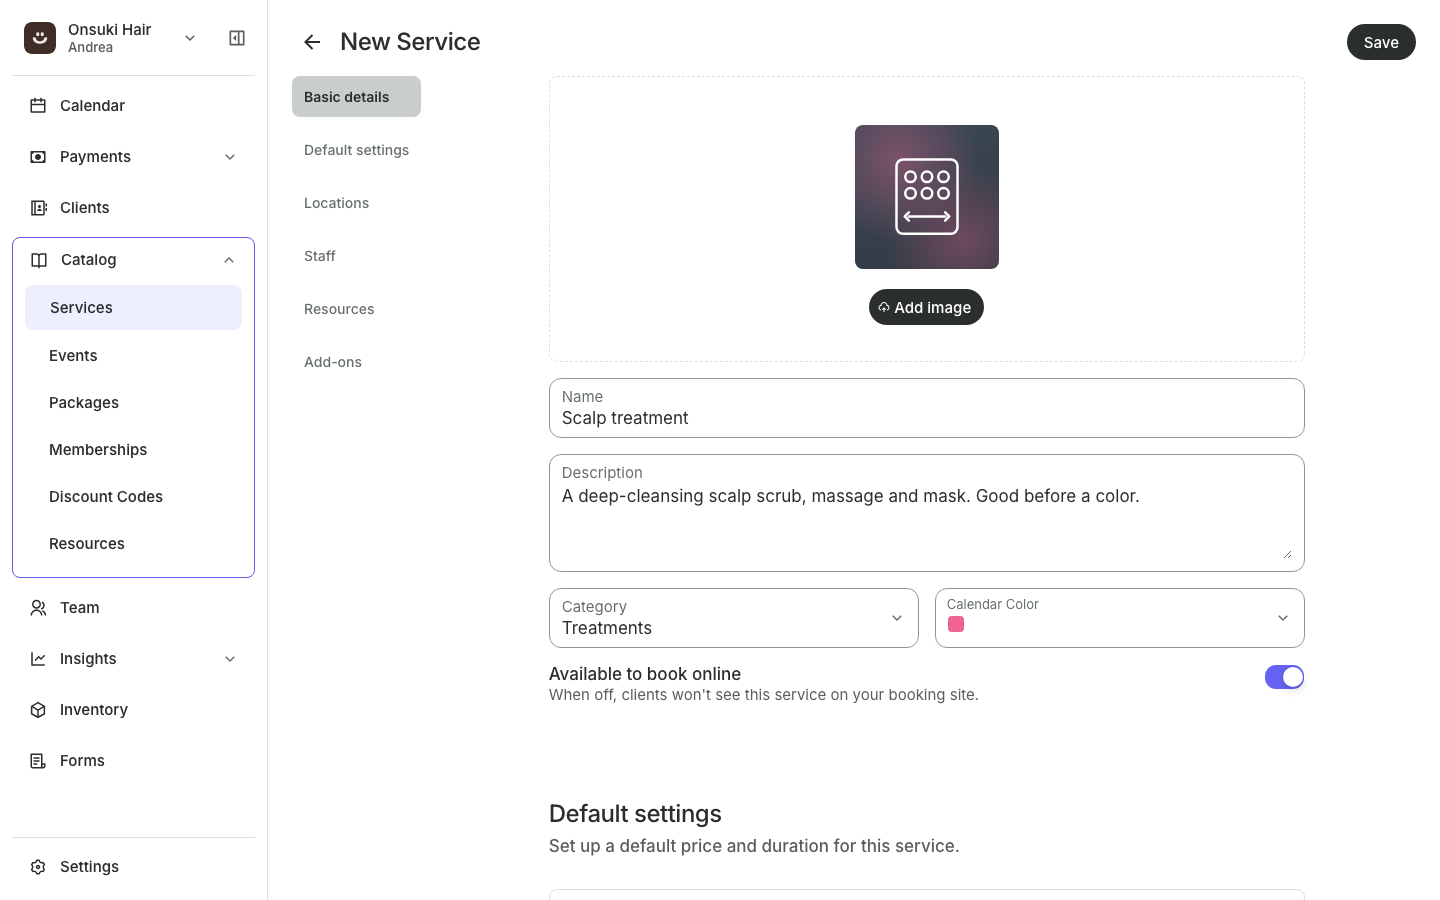Select Basic details section tab

click(x=356, y=97)
